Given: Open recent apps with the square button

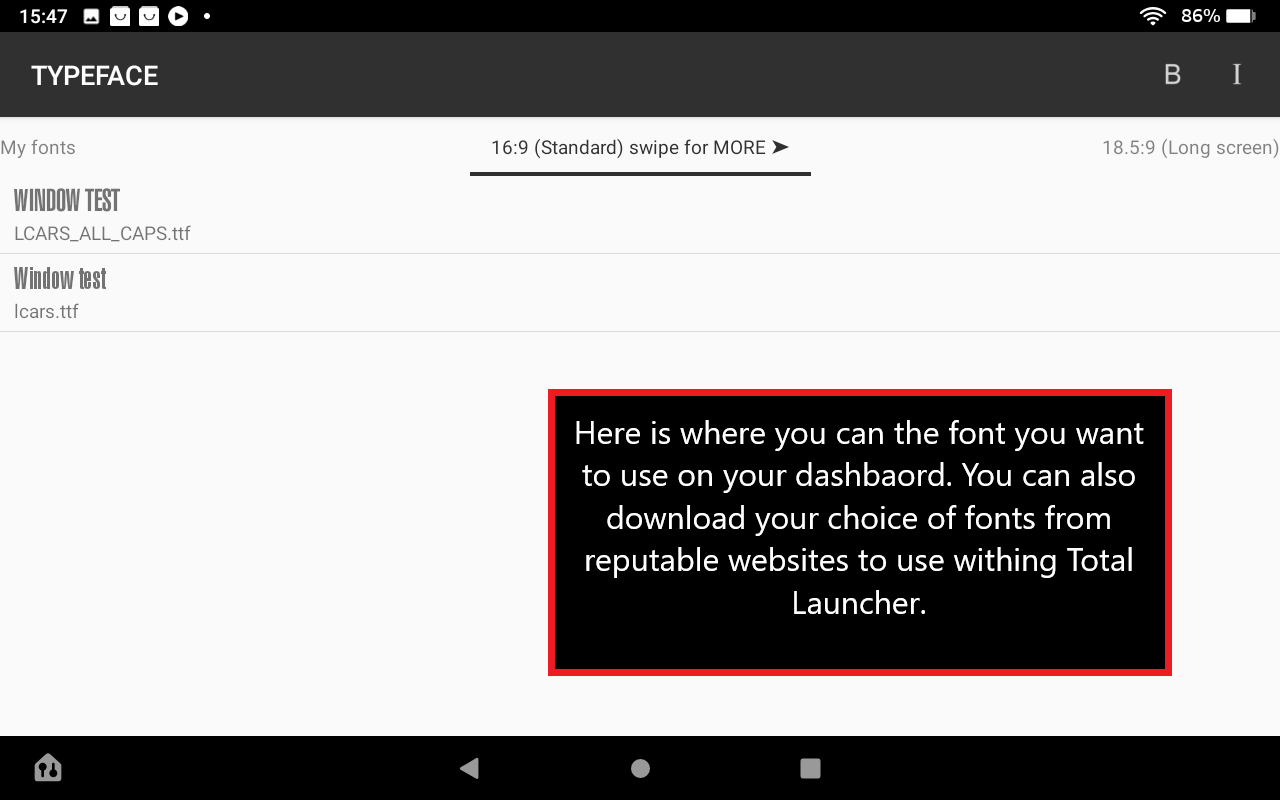Looking at the screenshot, I should (811, 768).
